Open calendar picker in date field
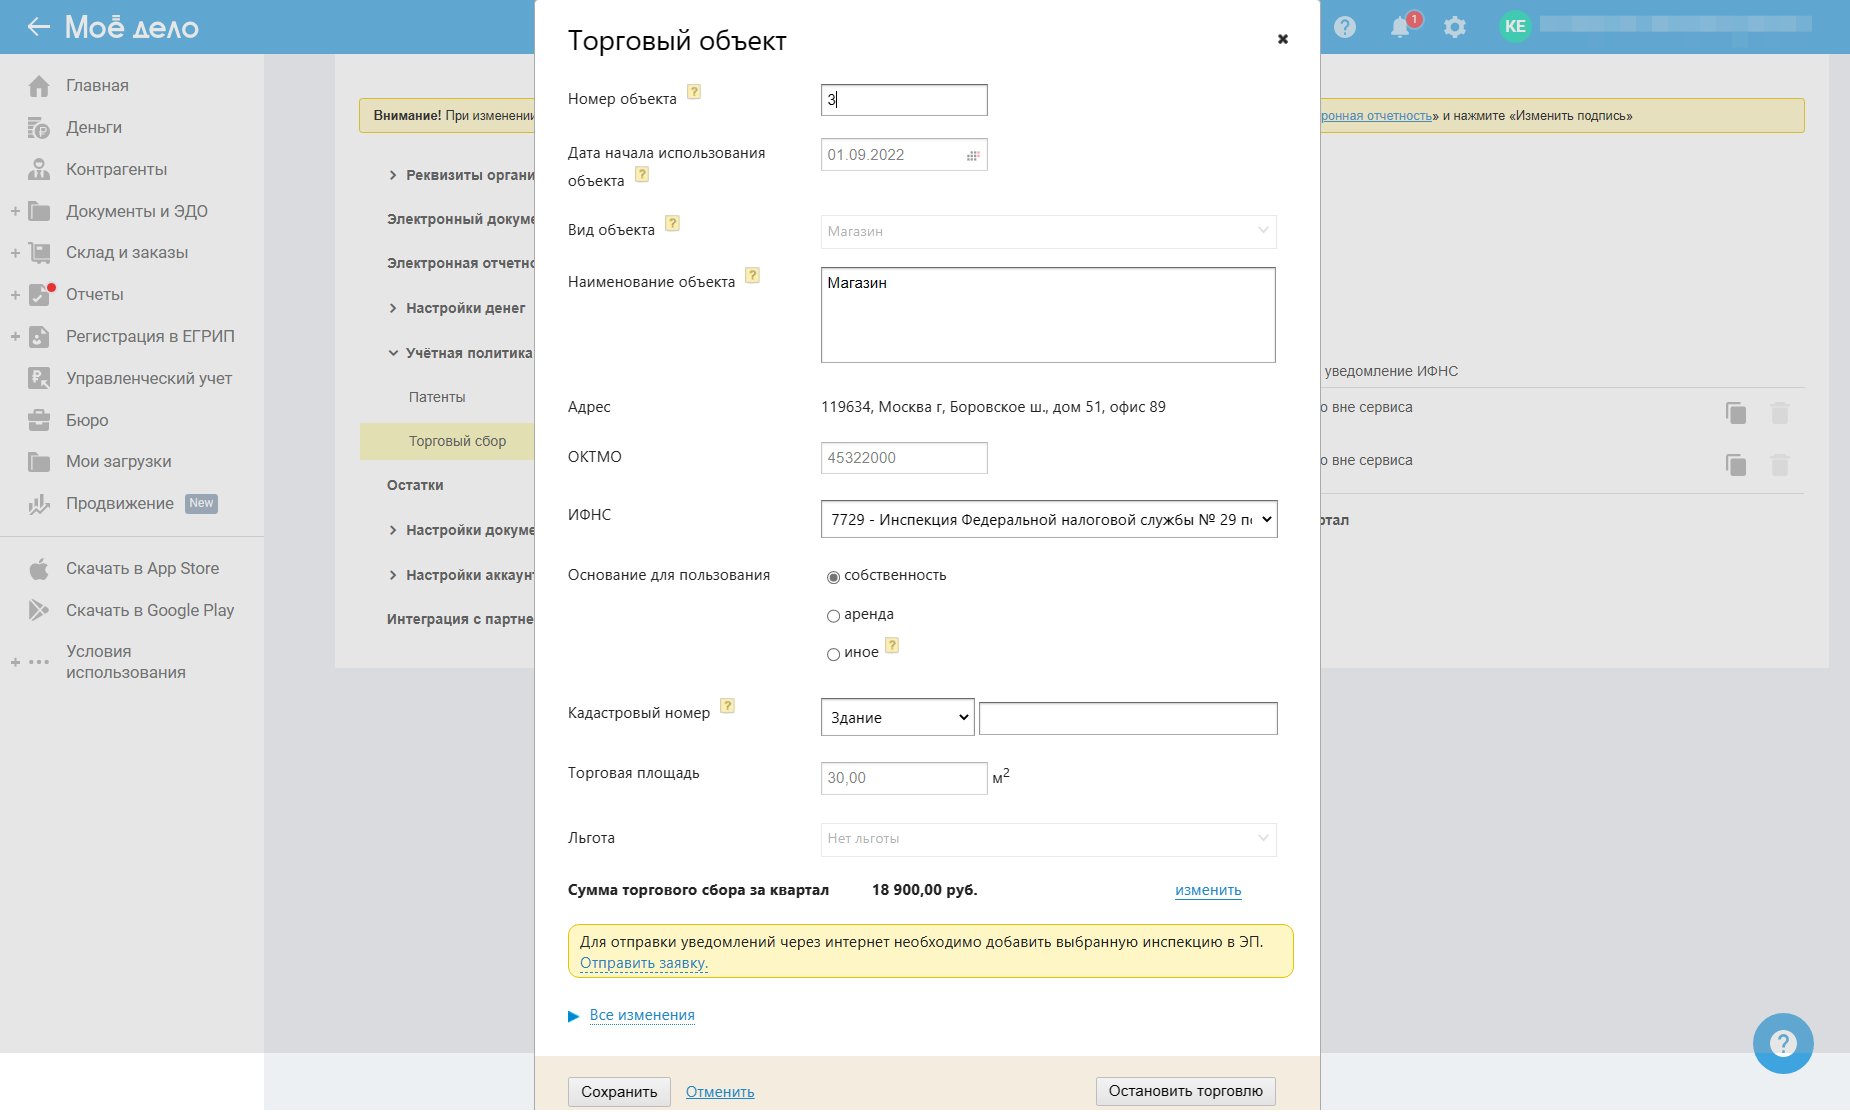Viewport: 1850px width, 1112px height. 972,155
